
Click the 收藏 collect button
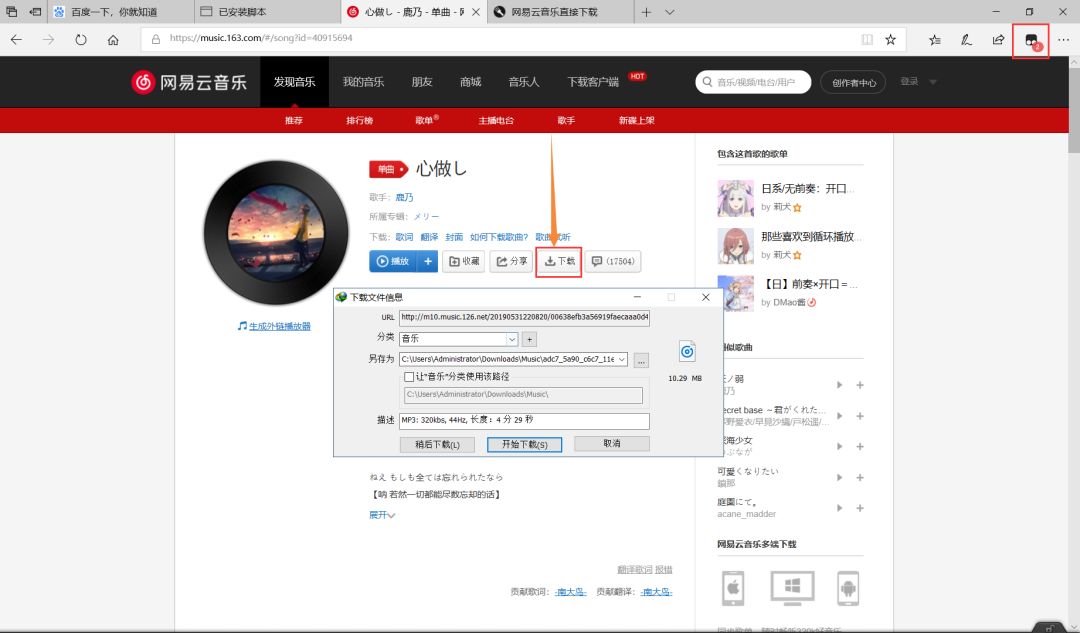(x=464, y=261)
